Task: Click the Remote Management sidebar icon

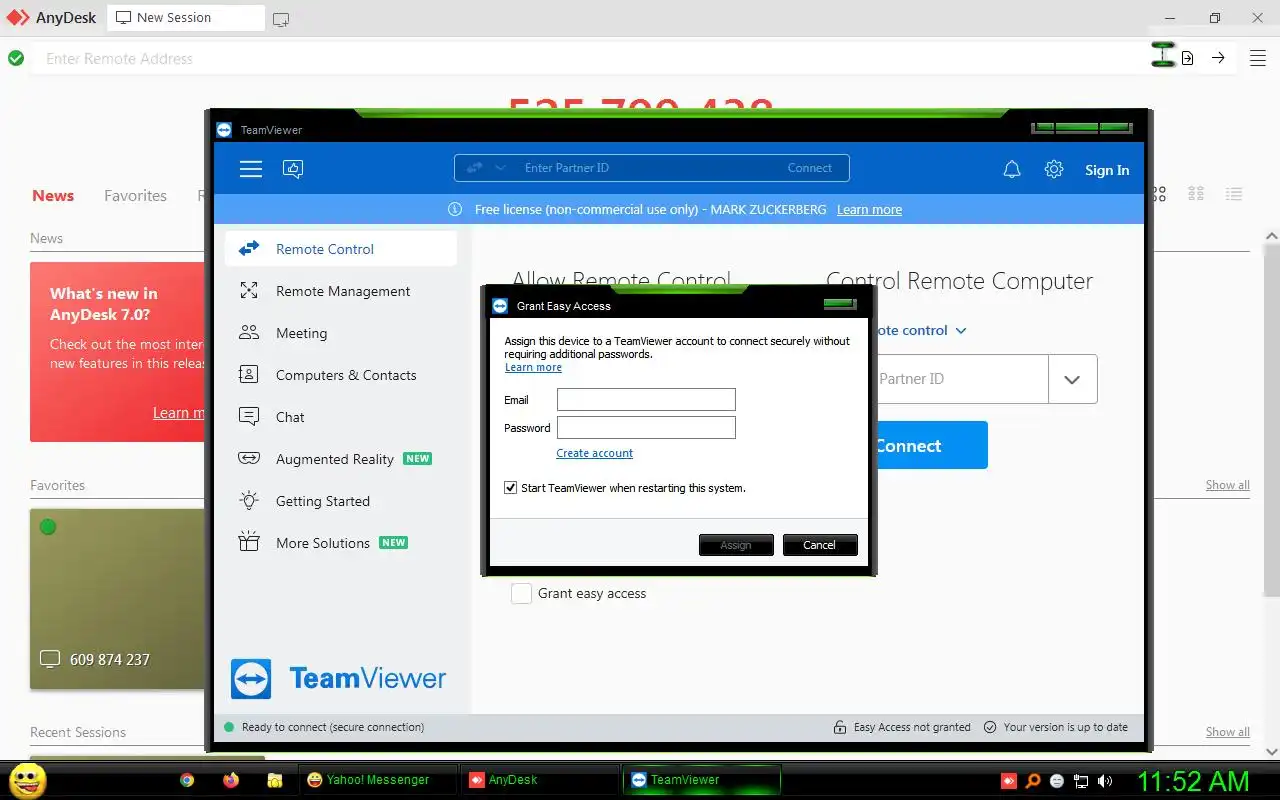Action: coord(249,291)
